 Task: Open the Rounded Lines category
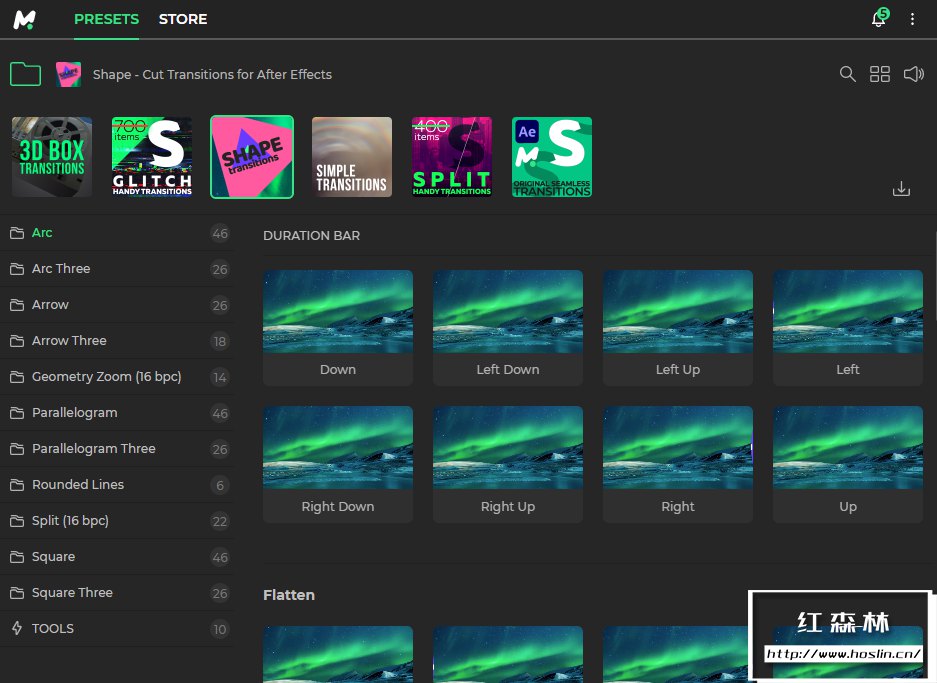117,485
